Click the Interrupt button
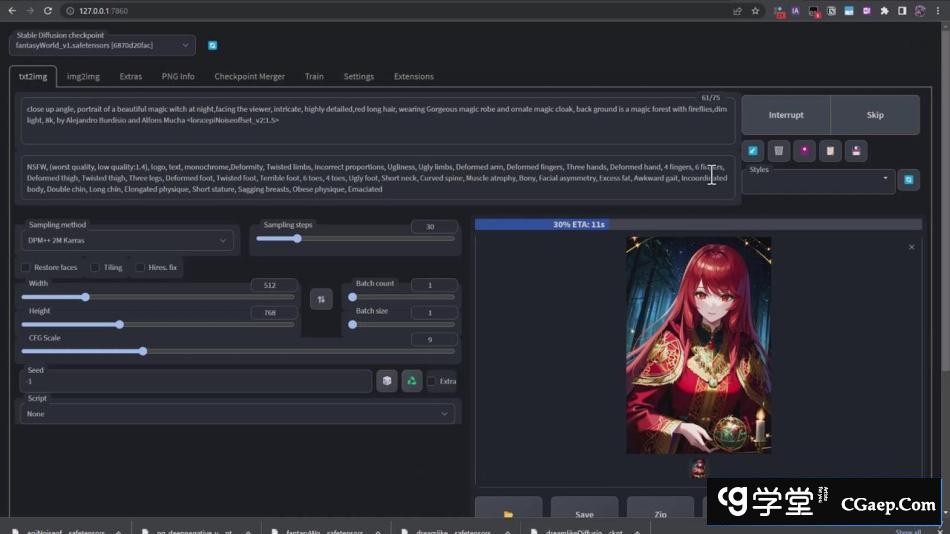The width and height of the screenshot is (950, 534). 785,115
